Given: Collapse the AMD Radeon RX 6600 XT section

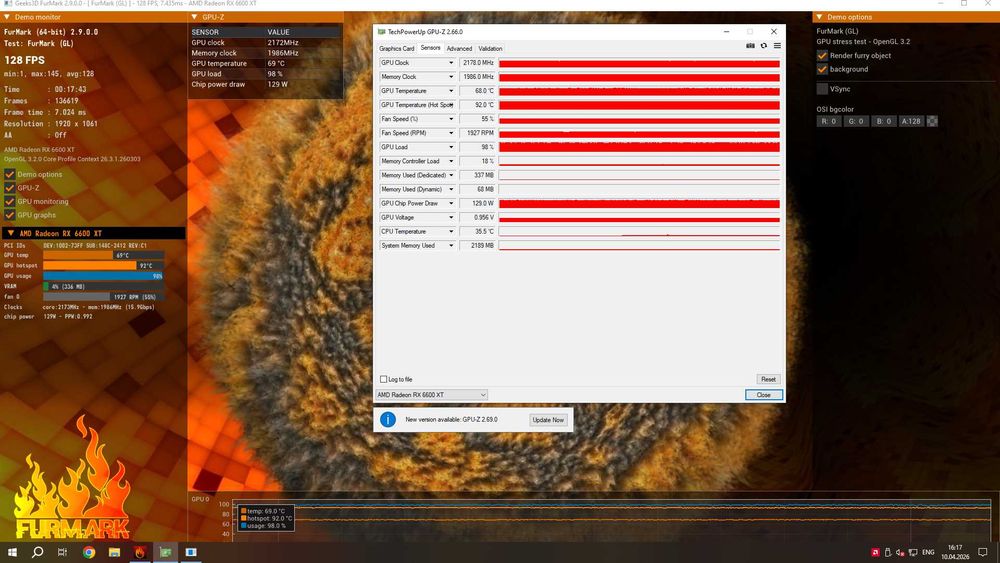Looking at the screenshot, I should [11, 233].
